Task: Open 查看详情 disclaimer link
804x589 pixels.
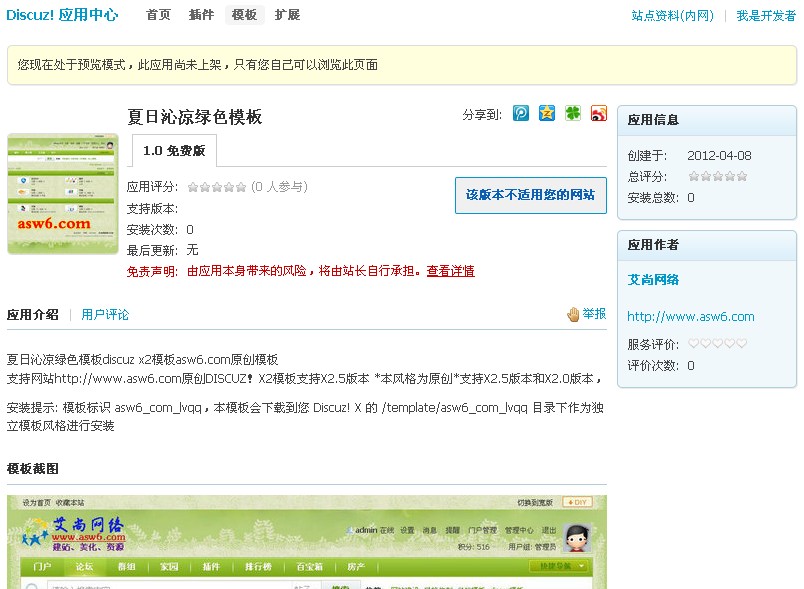Action: click(451, 271)
